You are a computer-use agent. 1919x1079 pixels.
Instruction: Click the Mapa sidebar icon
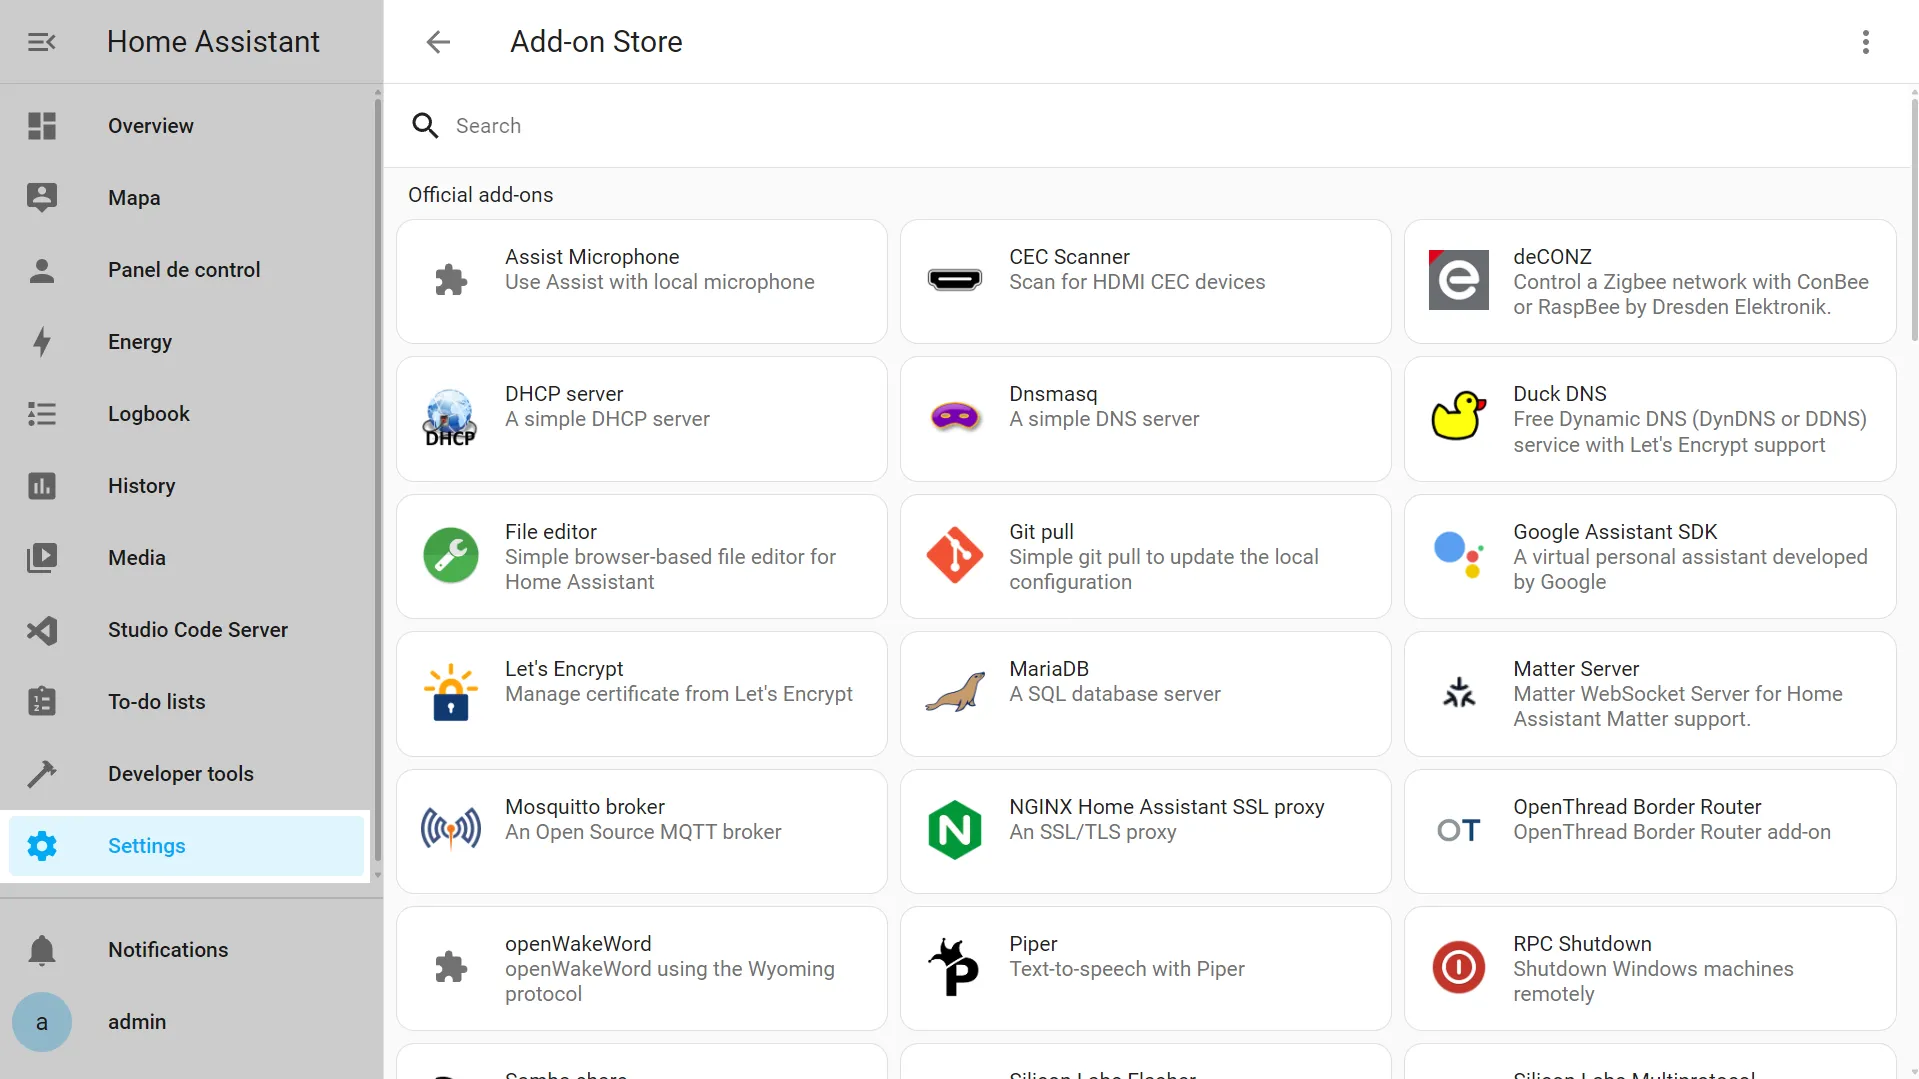click(x=42, y=198)
